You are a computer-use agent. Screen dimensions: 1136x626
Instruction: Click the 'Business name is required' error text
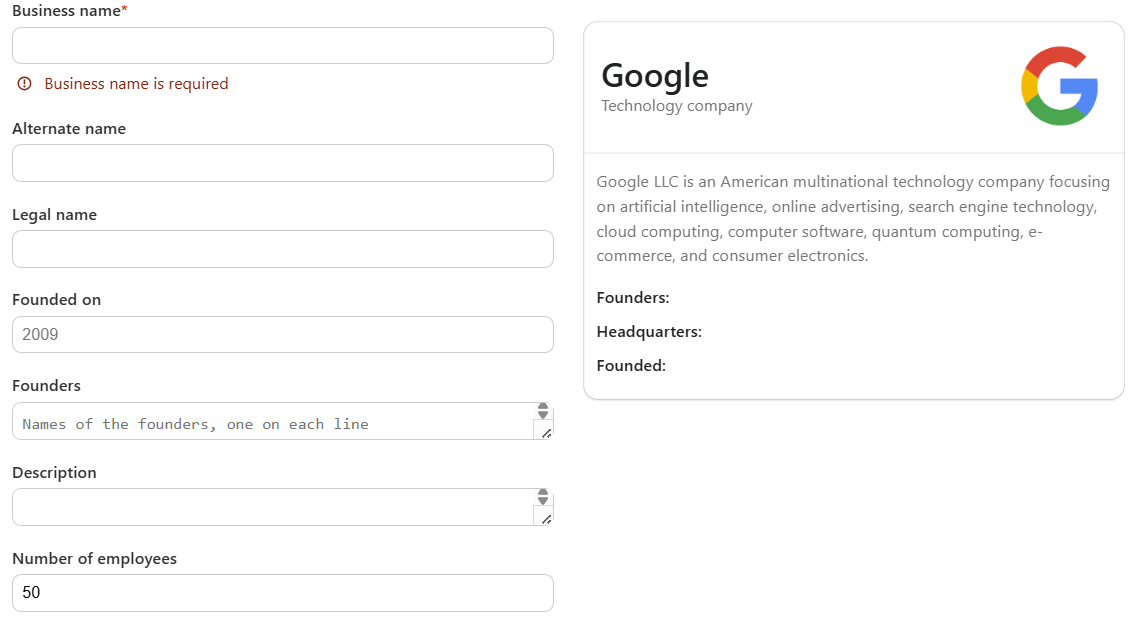tap(136, 84)
